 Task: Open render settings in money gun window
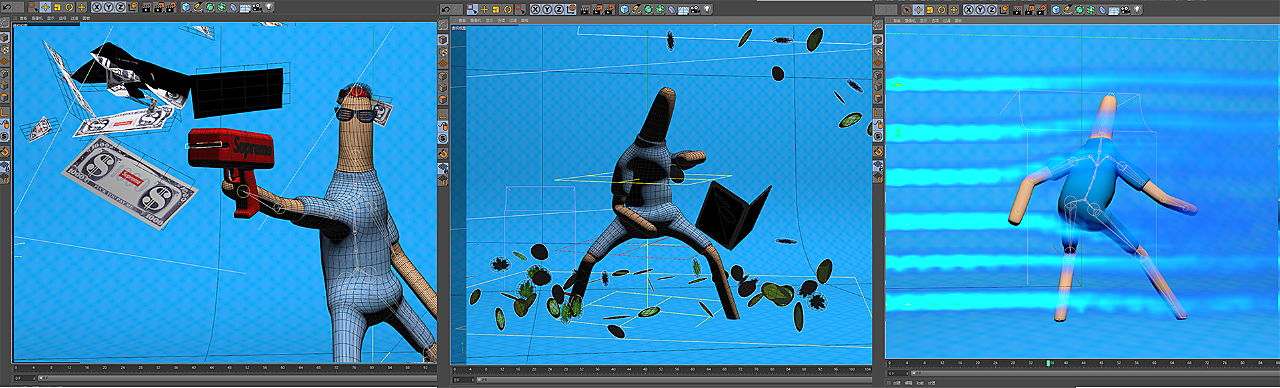tap(171, 7)
